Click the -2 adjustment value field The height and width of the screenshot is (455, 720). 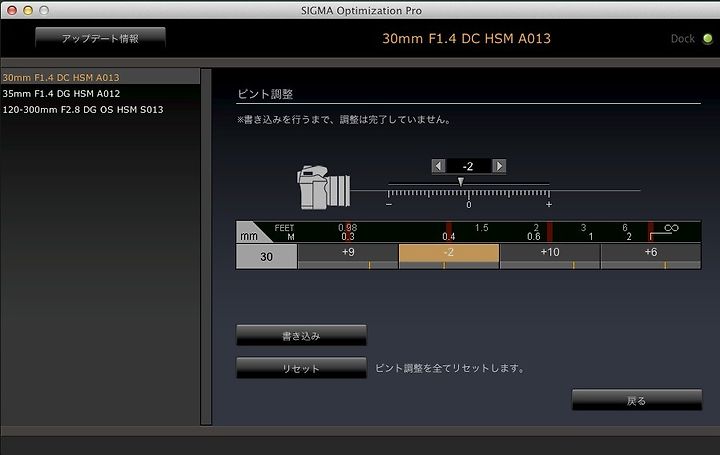click(468, 166)
